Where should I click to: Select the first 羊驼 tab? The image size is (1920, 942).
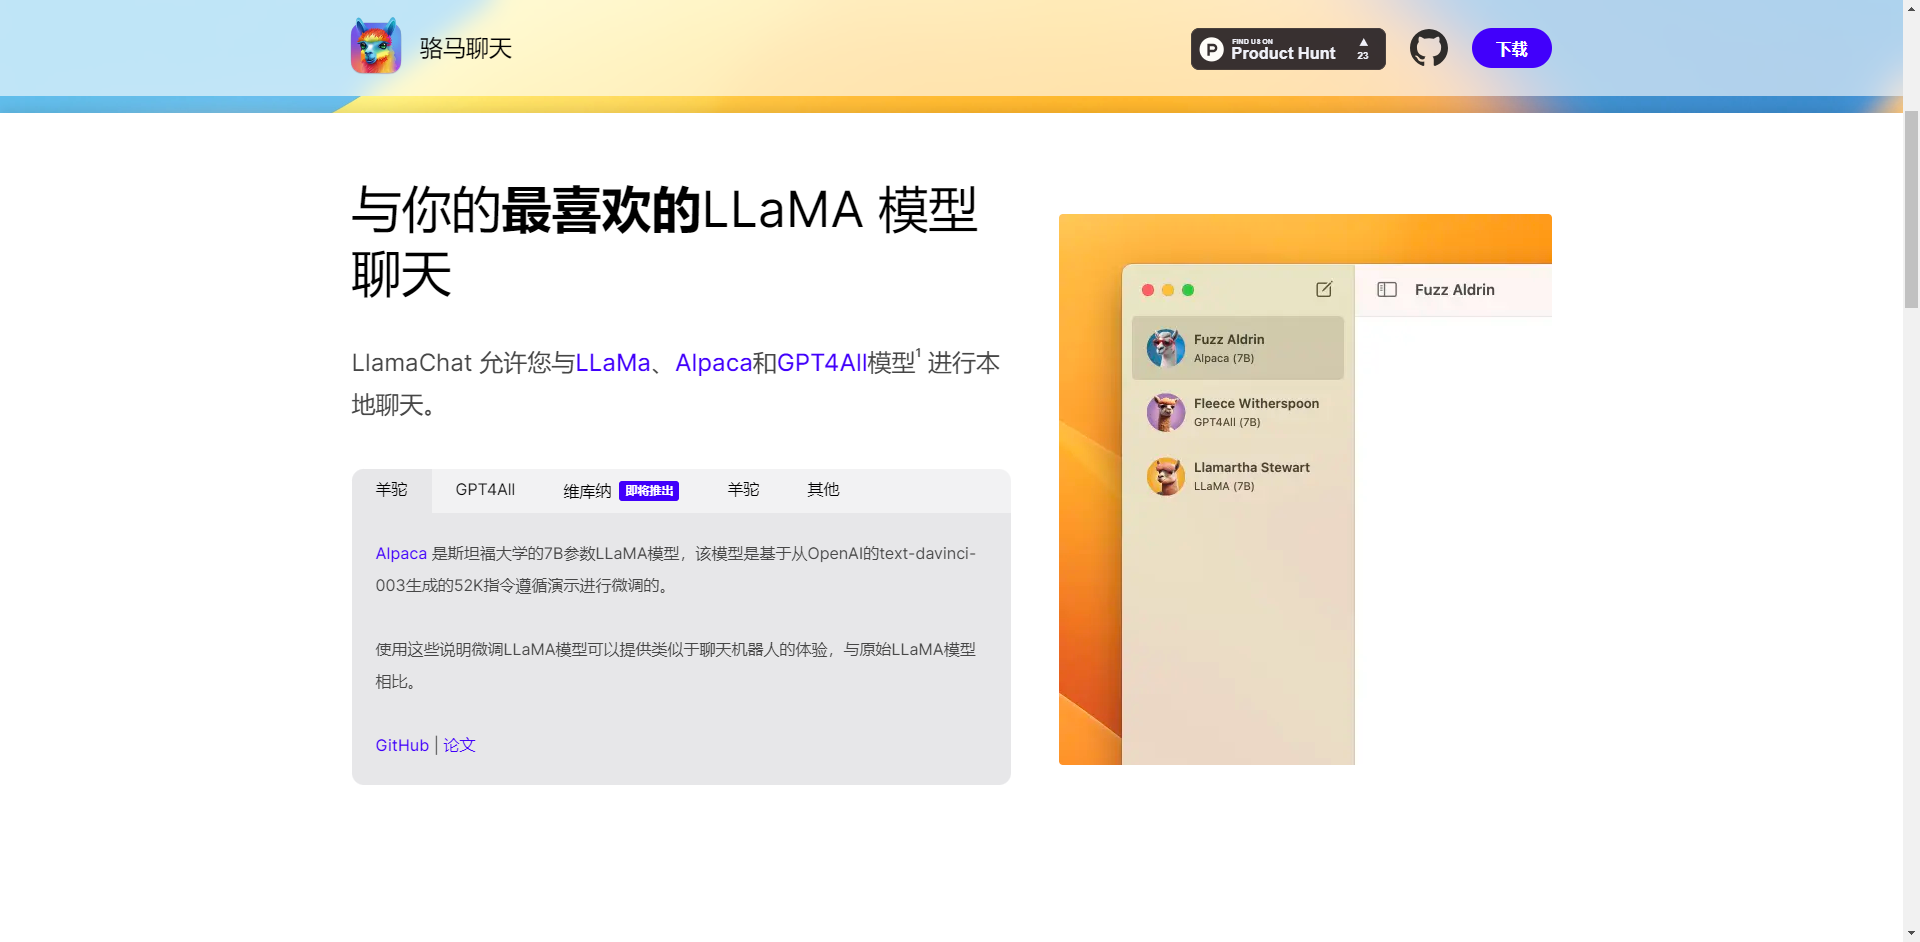[392, 490]
